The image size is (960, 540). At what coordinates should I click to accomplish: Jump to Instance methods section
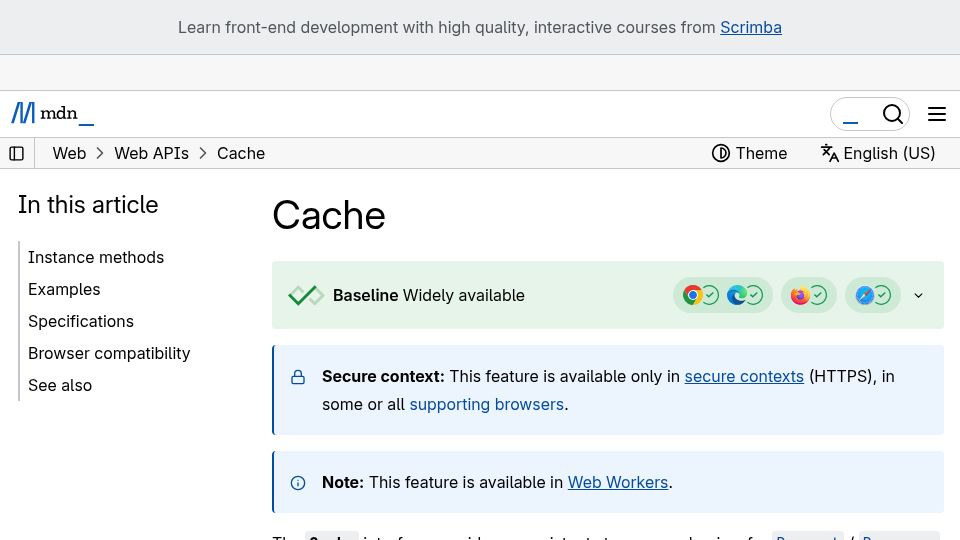96,257
